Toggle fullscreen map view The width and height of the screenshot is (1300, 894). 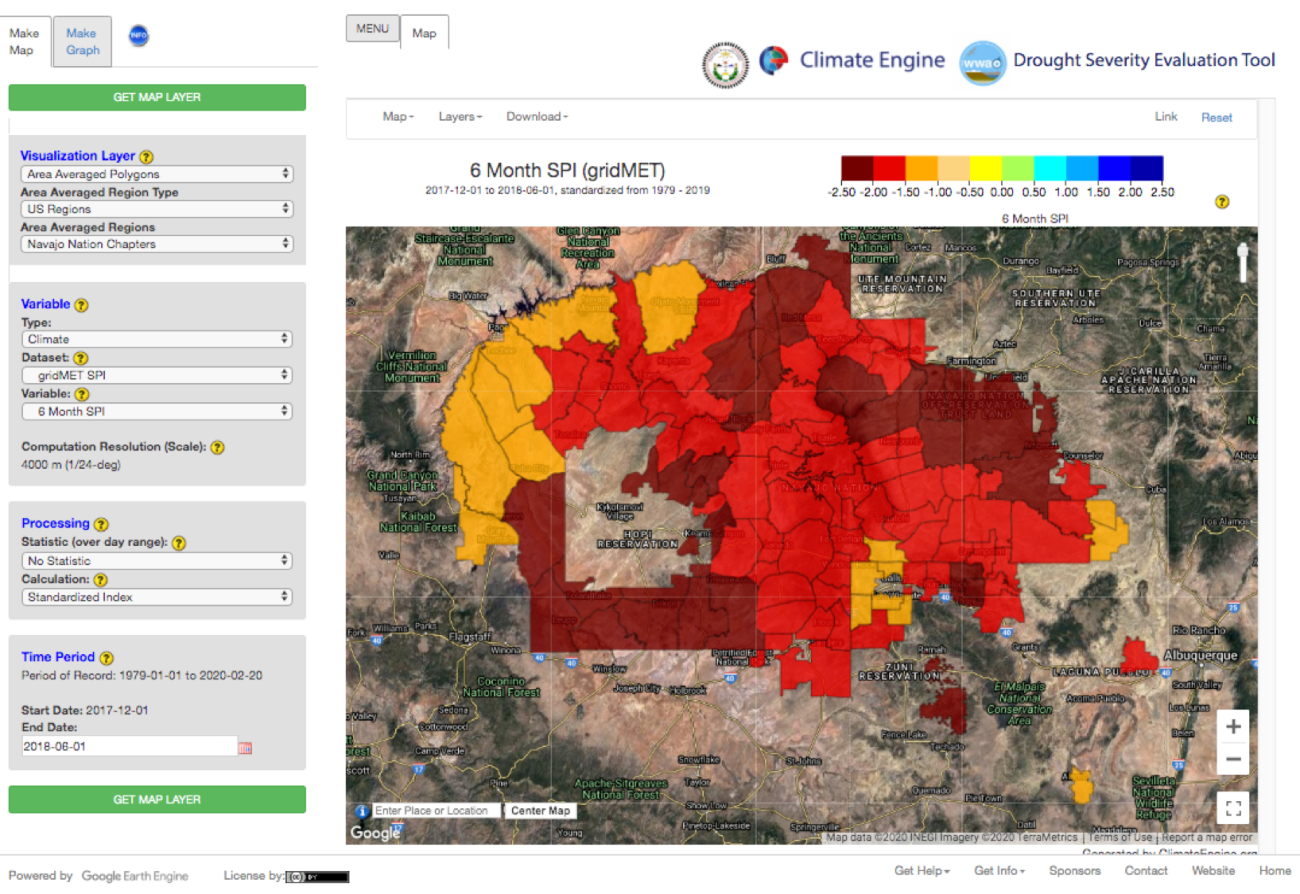click(1233, 808)
